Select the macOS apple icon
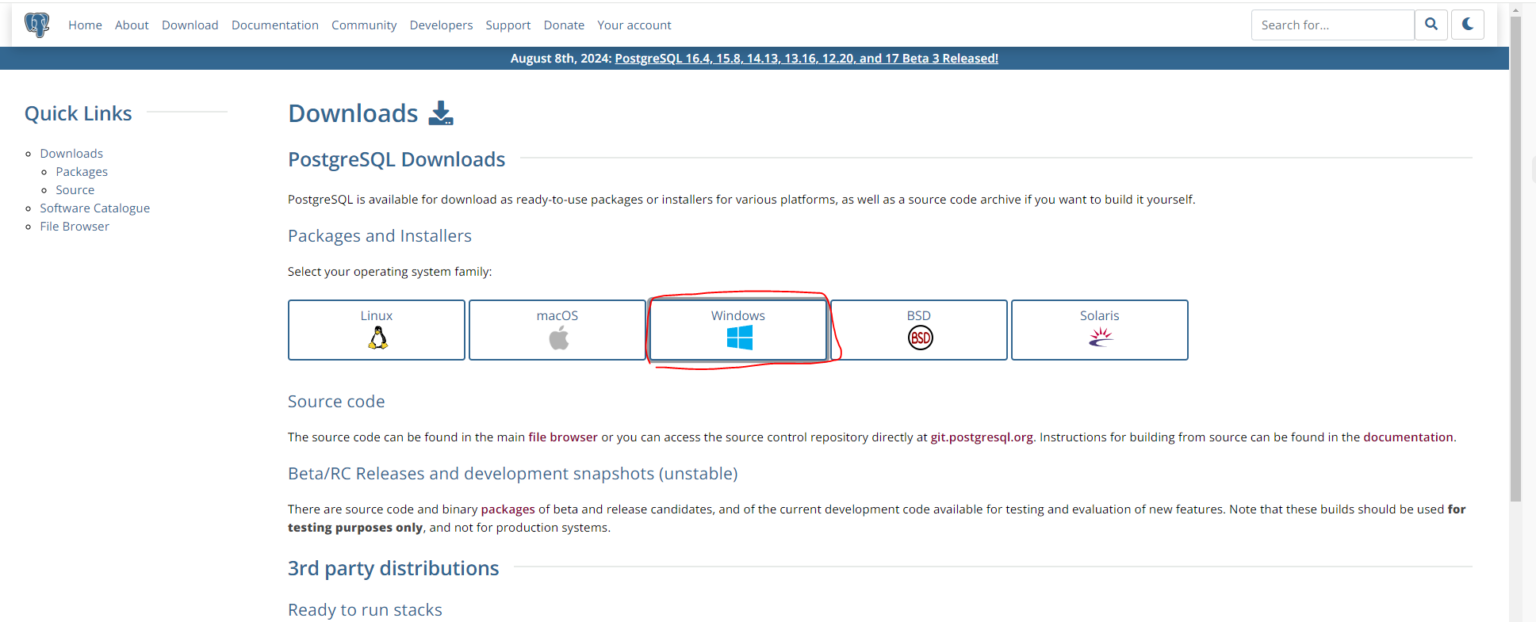This screenshot has width=1536, height=622. (558, 338)
